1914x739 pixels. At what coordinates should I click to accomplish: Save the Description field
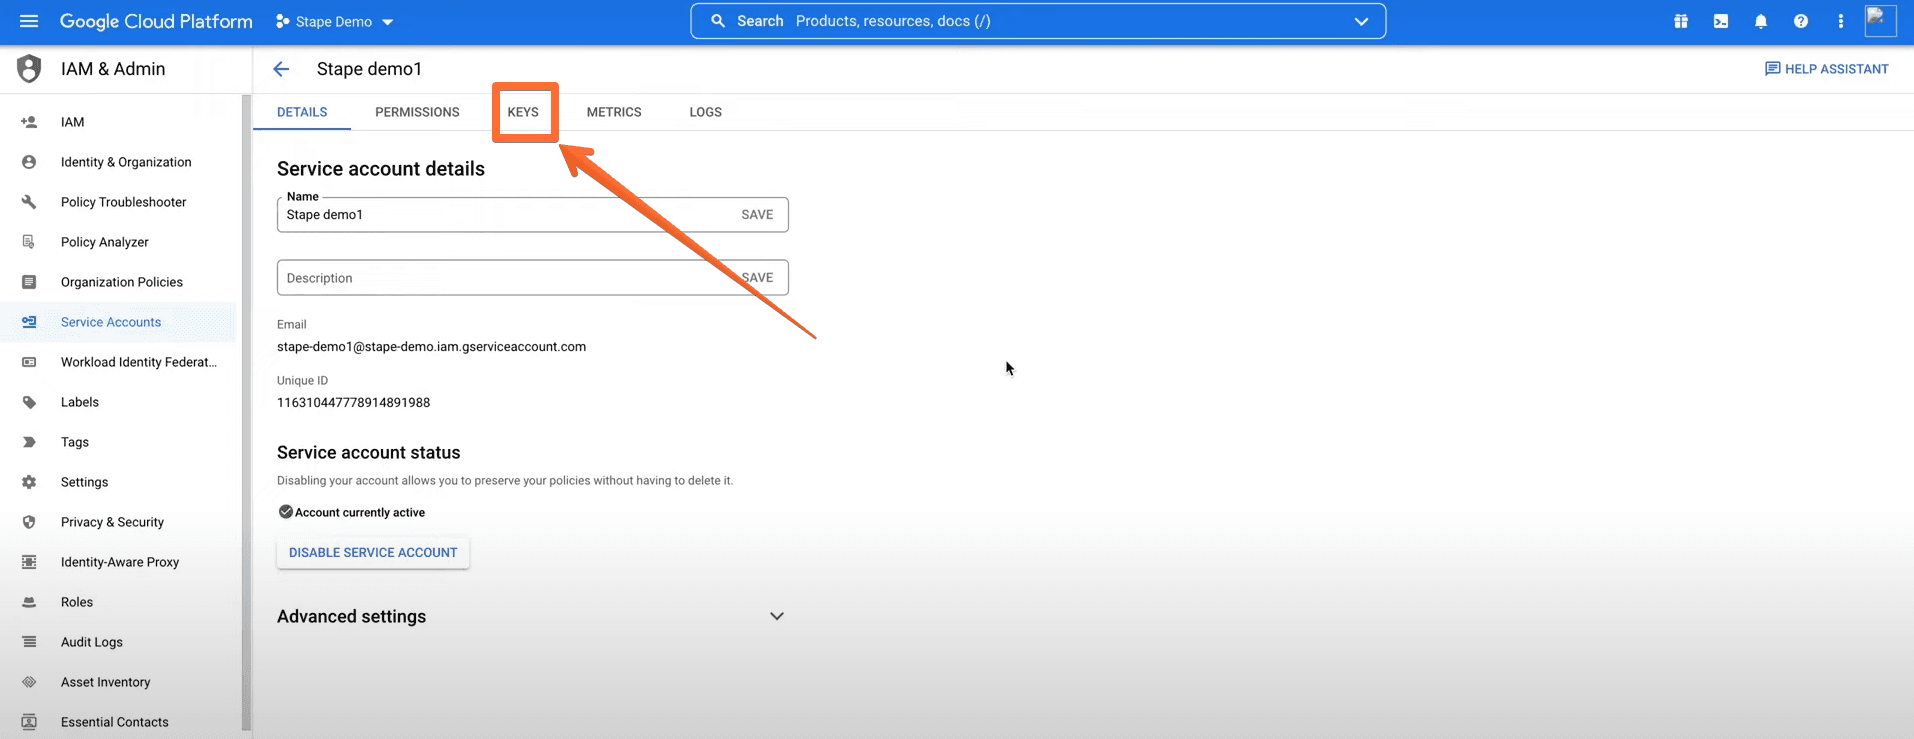(757, 278)
